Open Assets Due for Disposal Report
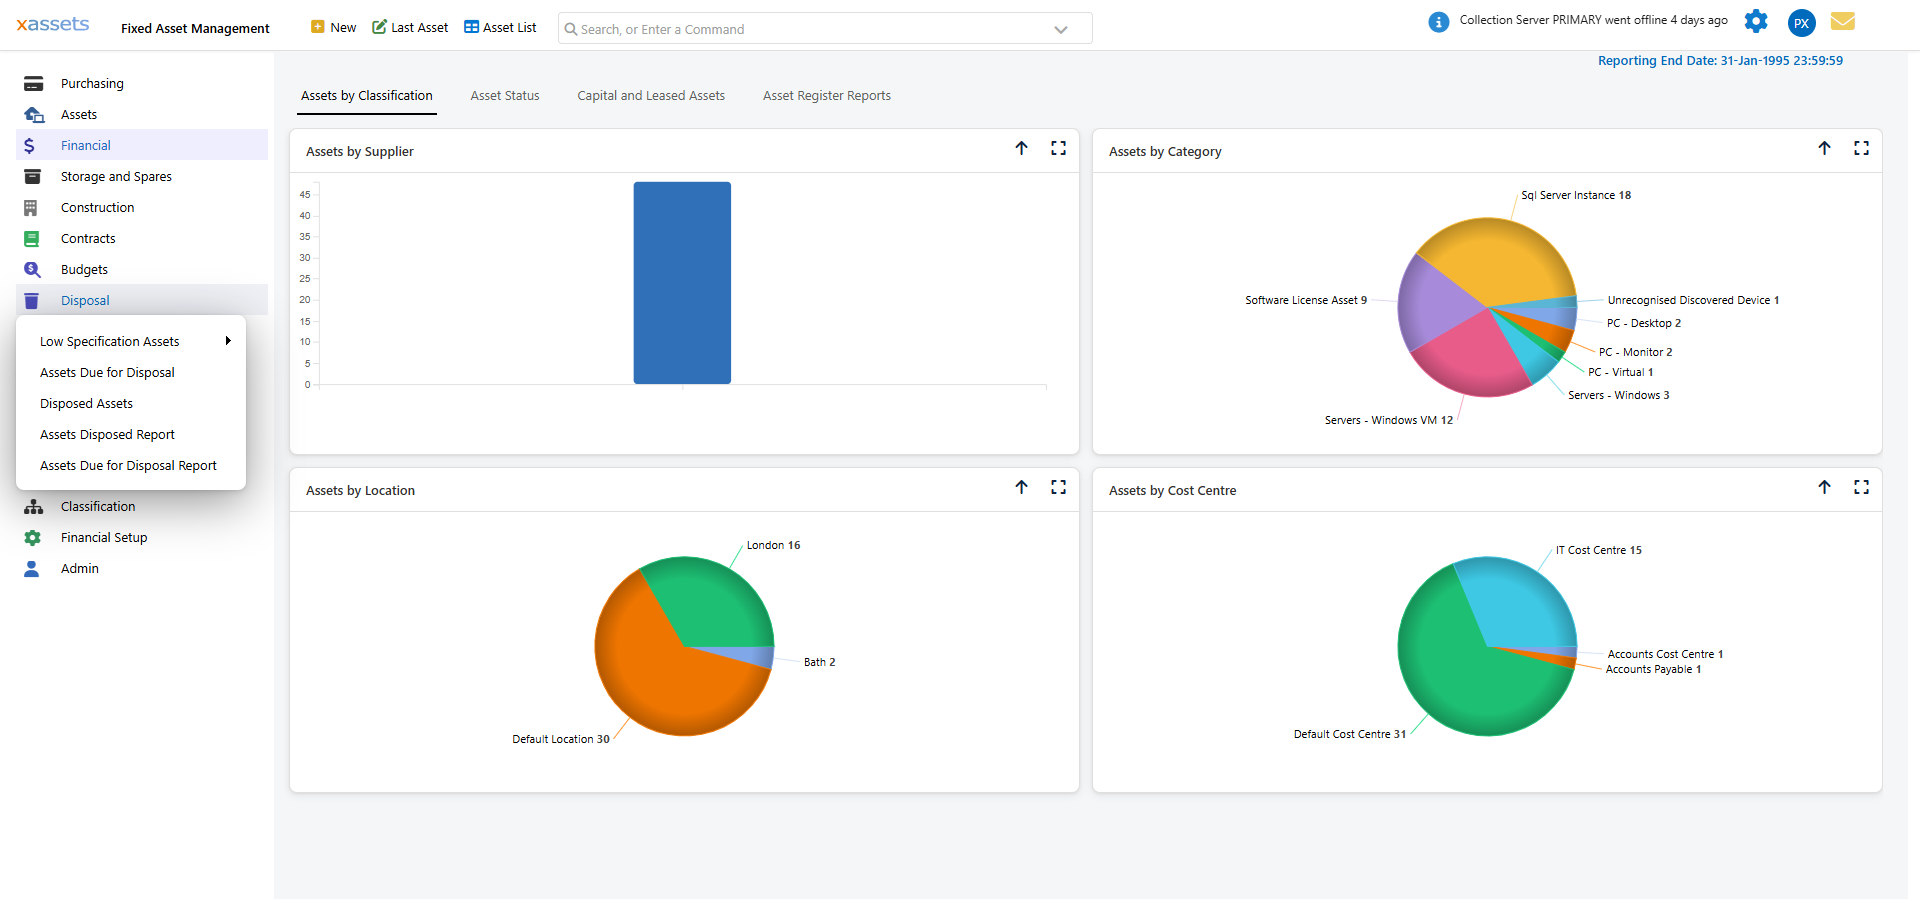The width and height of the screenshot is (1920, 911). coord(128,466)
